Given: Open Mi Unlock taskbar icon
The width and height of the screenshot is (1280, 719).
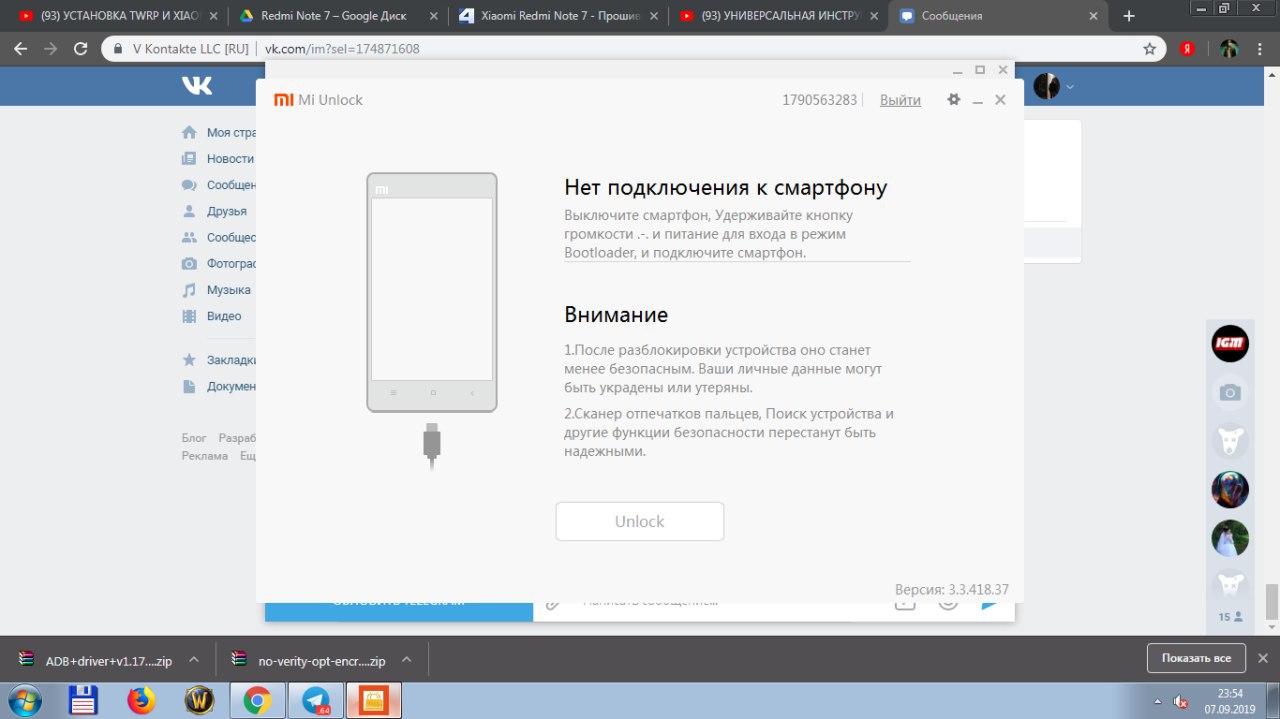Looking at the screenshot, I should pyautogui.click(x=374, y=701).
